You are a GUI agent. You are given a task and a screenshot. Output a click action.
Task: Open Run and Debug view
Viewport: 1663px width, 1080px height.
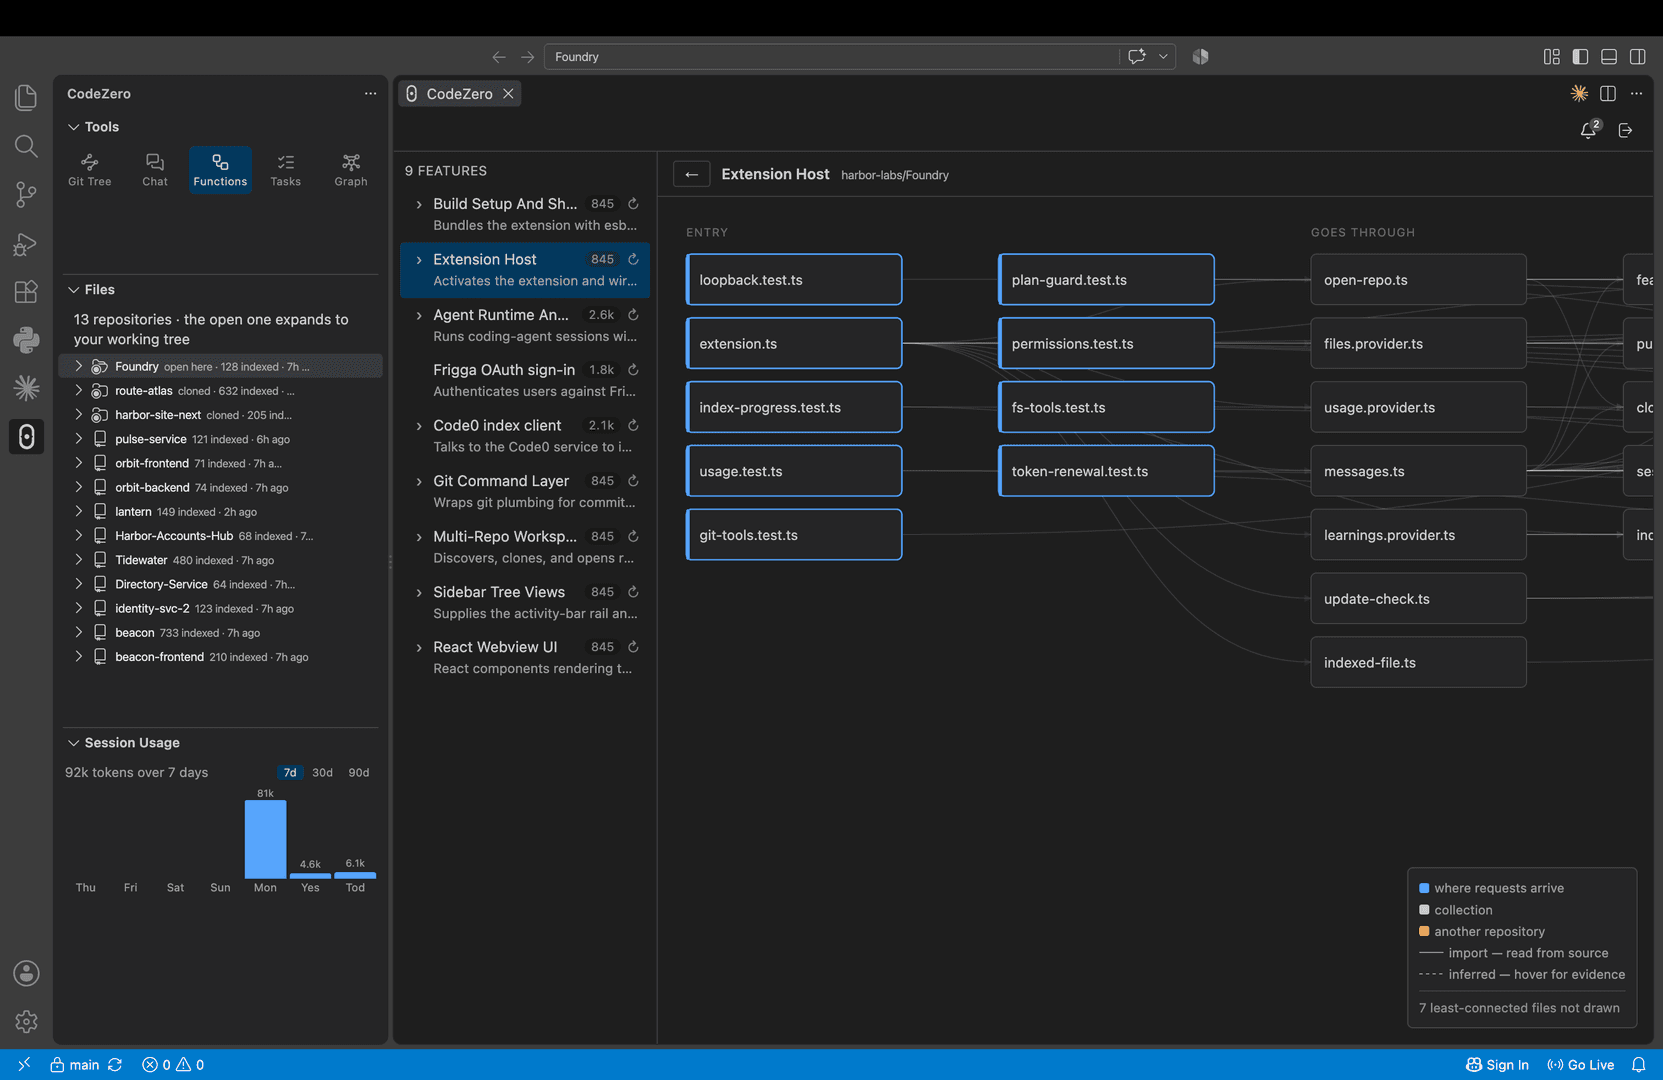pos(26,243)
